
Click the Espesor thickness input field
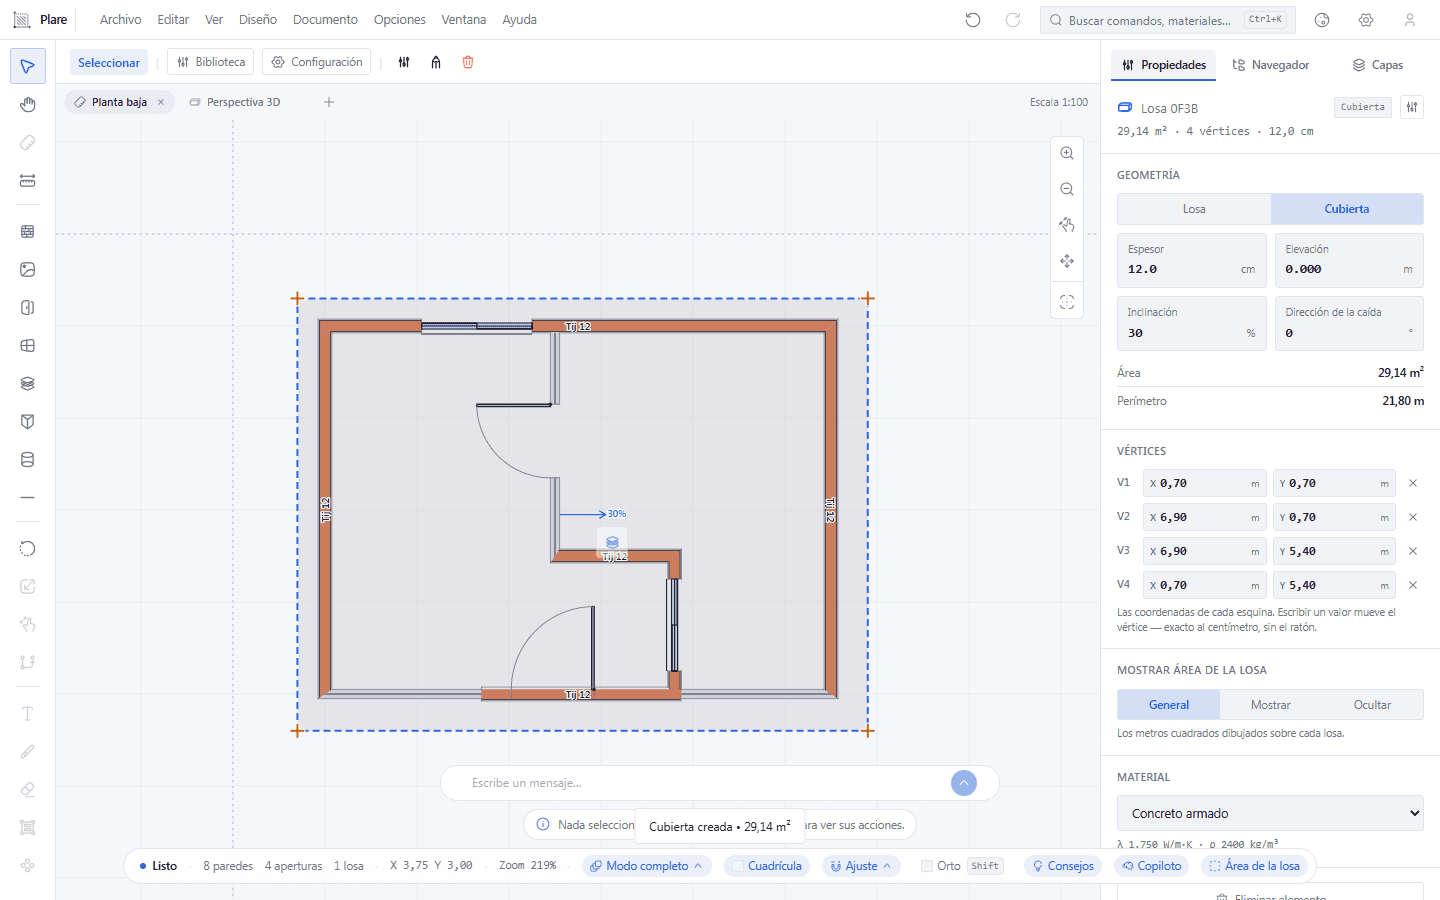[x=1192, y=261]
